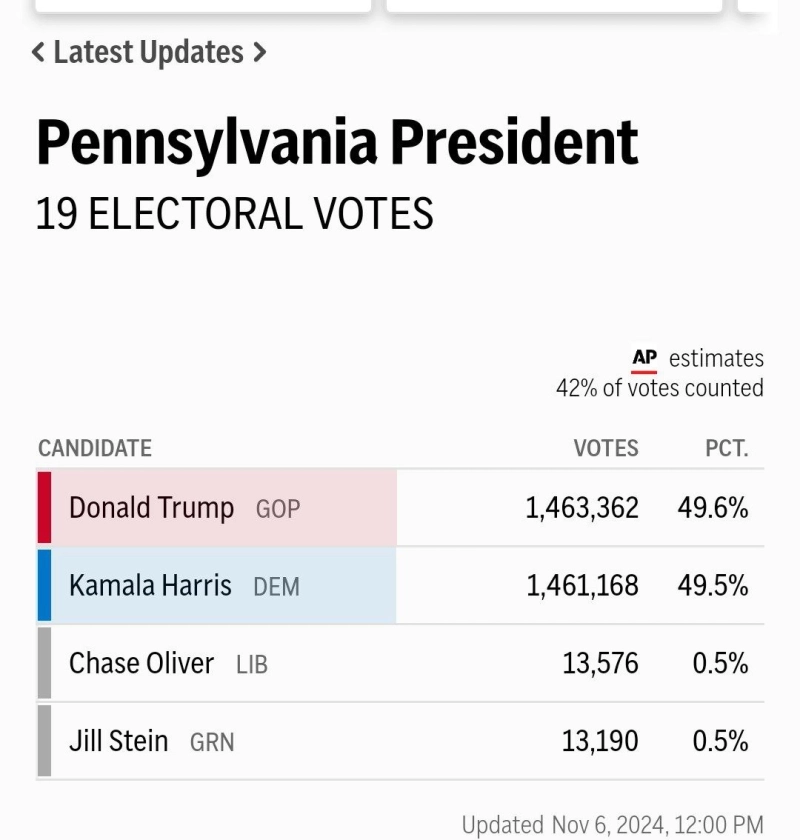Select the Donald Trump candidate name

tap(151, 508)
